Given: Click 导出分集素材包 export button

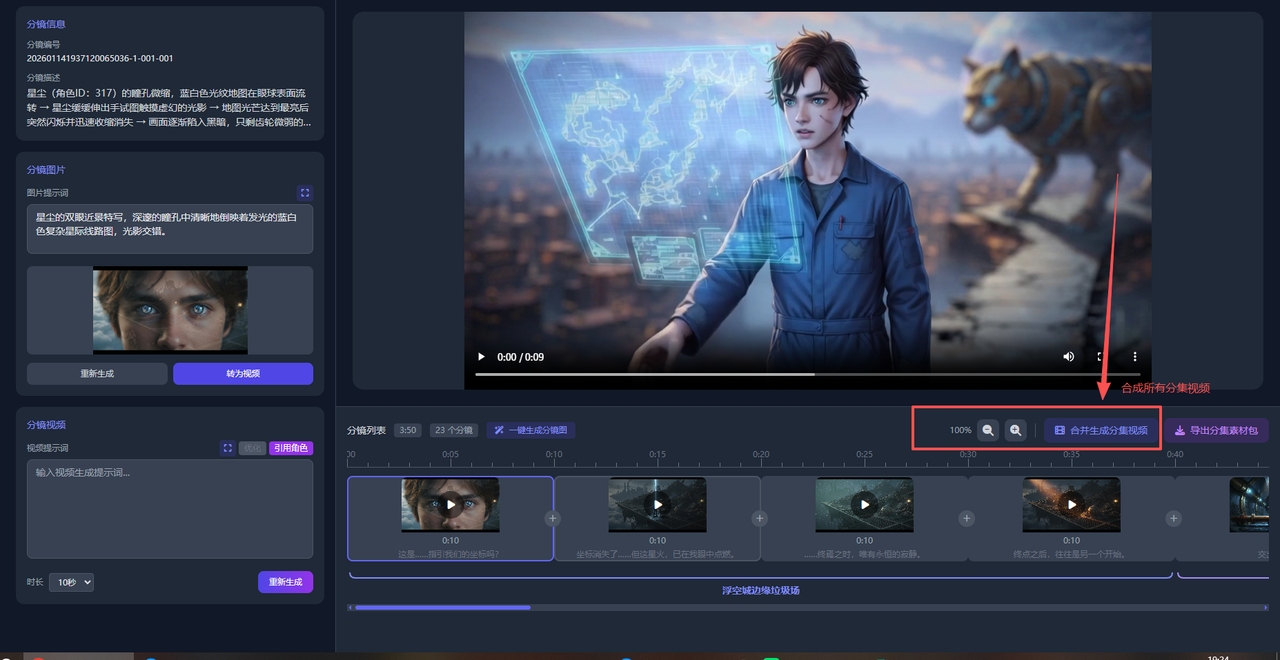Looking at the screenshot, I should 1215,430.
